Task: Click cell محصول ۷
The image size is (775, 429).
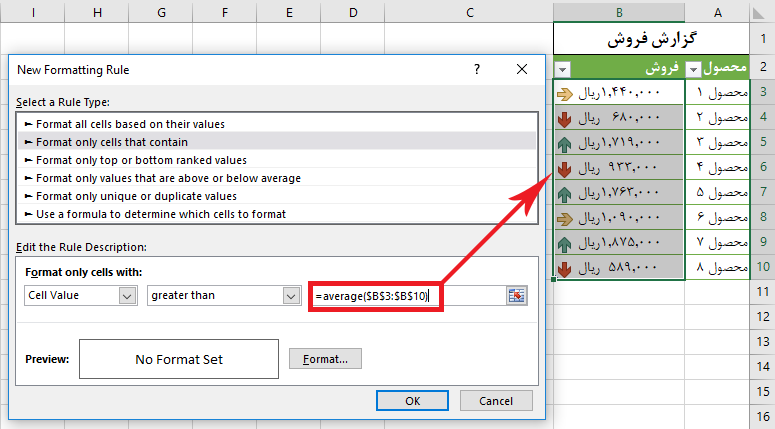Action: pos(717,242)
